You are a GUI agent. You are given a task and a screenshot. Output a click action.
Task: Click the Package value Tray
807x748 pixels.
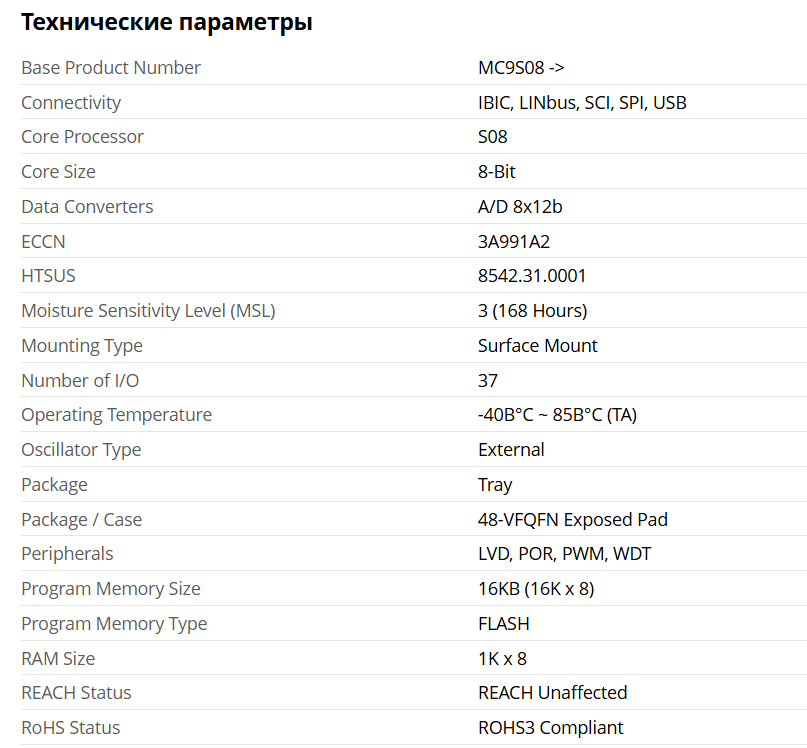click(x=495, y=485)
